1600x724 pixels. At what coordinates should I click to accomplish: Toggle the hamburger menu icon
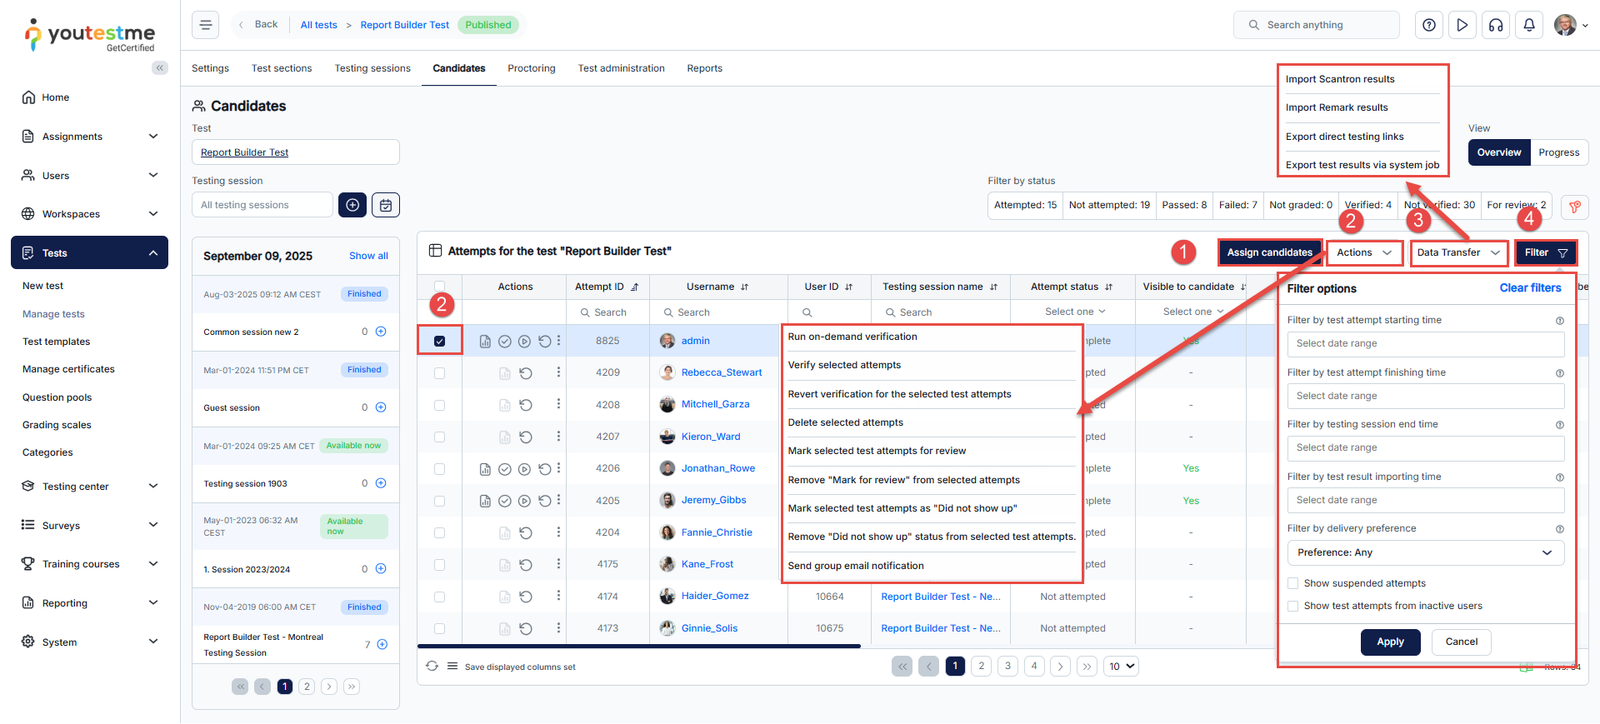tap(206, 25)
